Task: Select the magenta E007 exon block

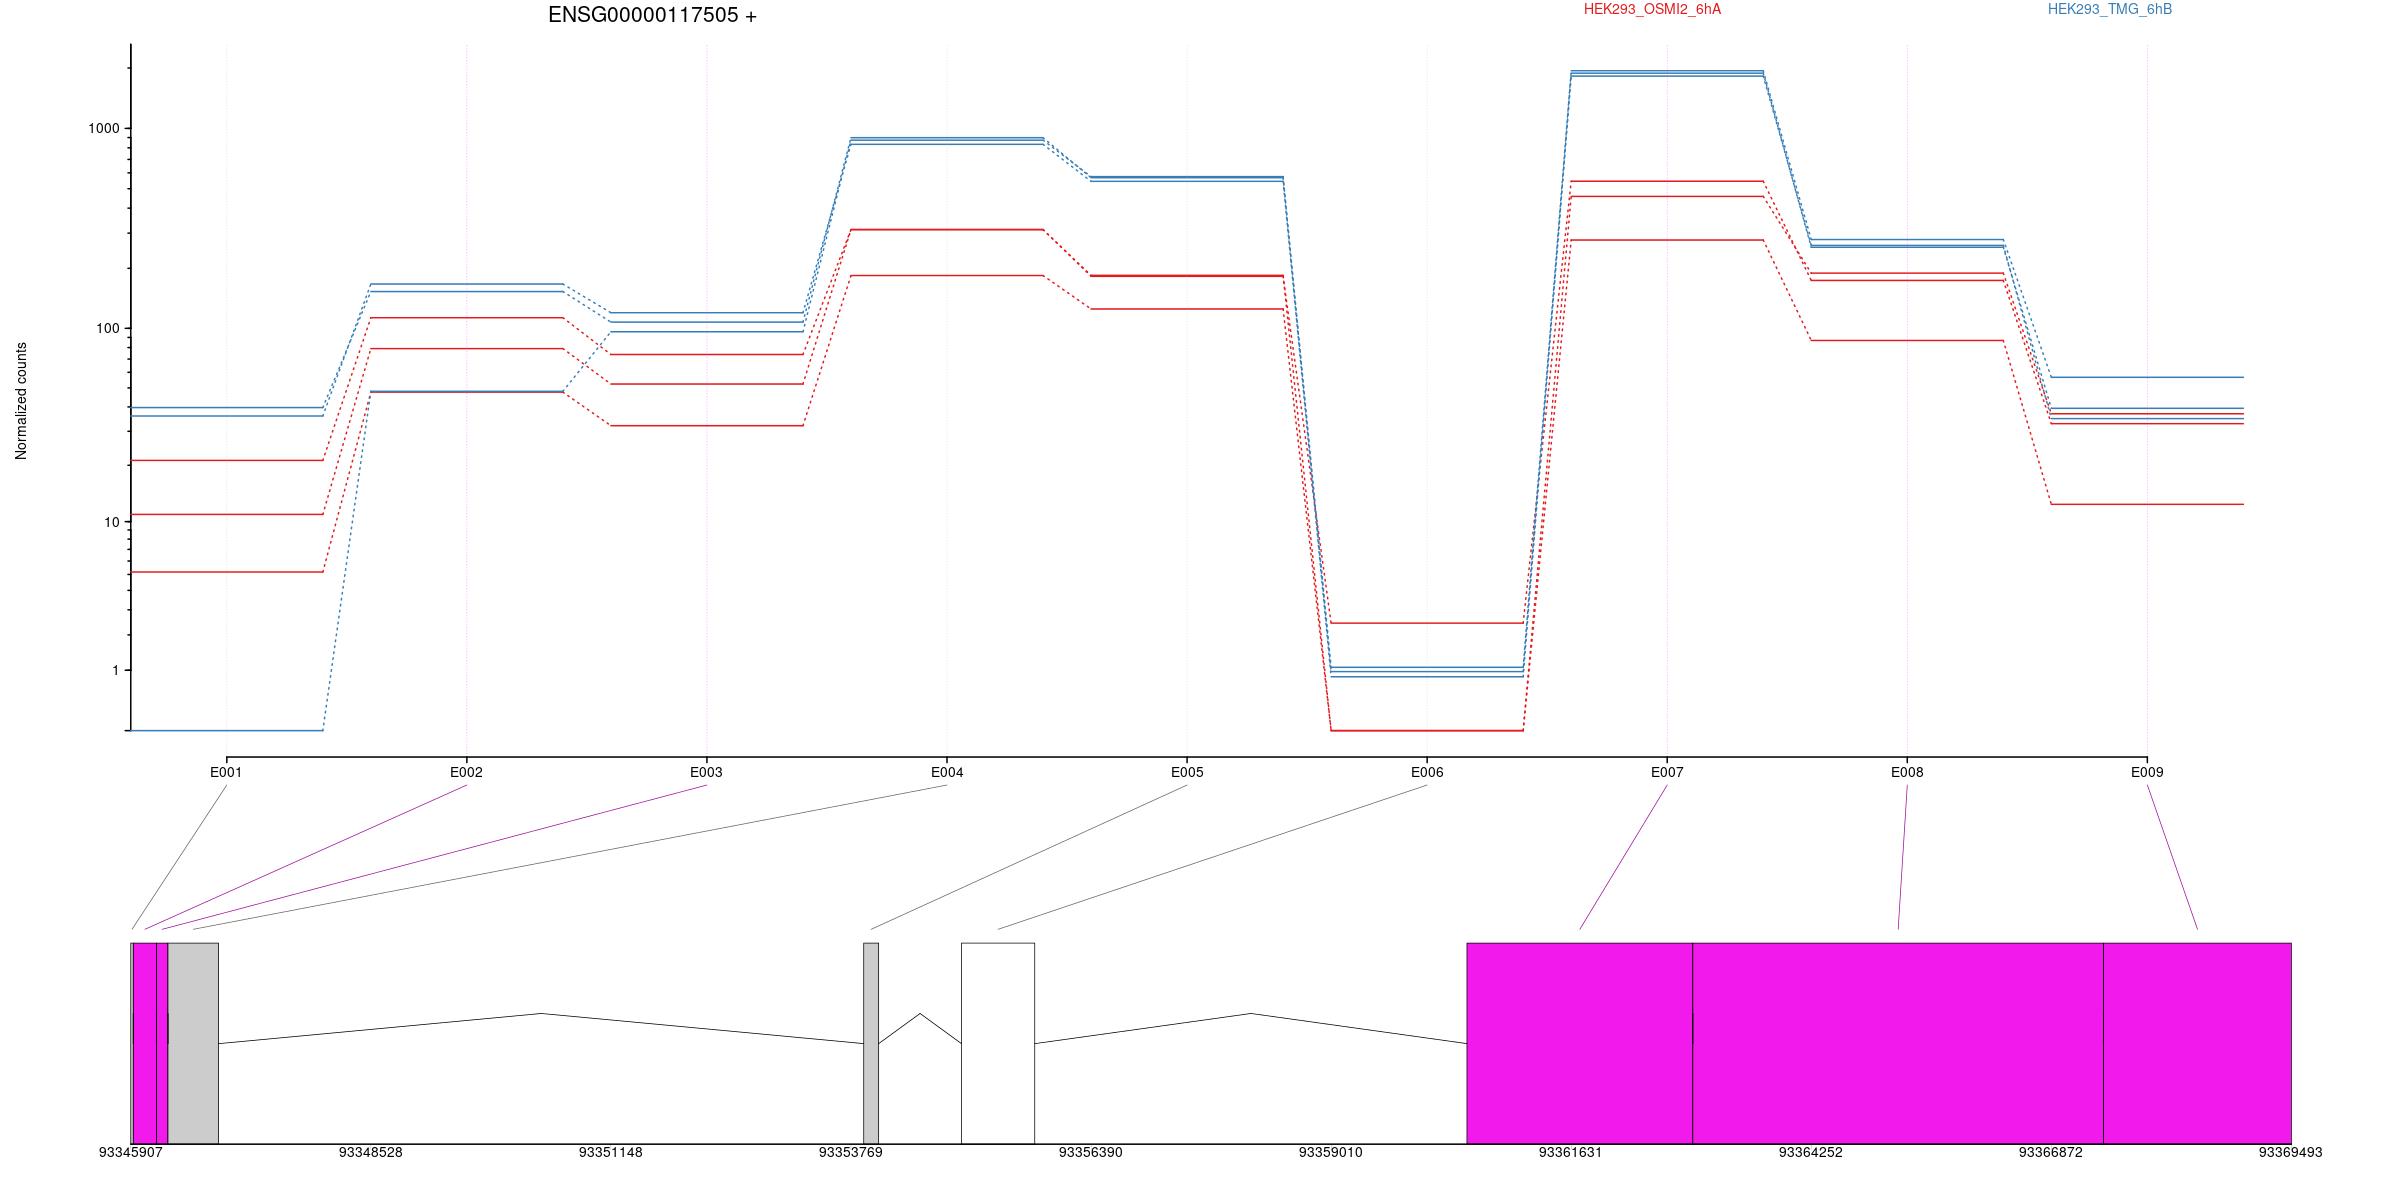Action: pos(1580,1043)
